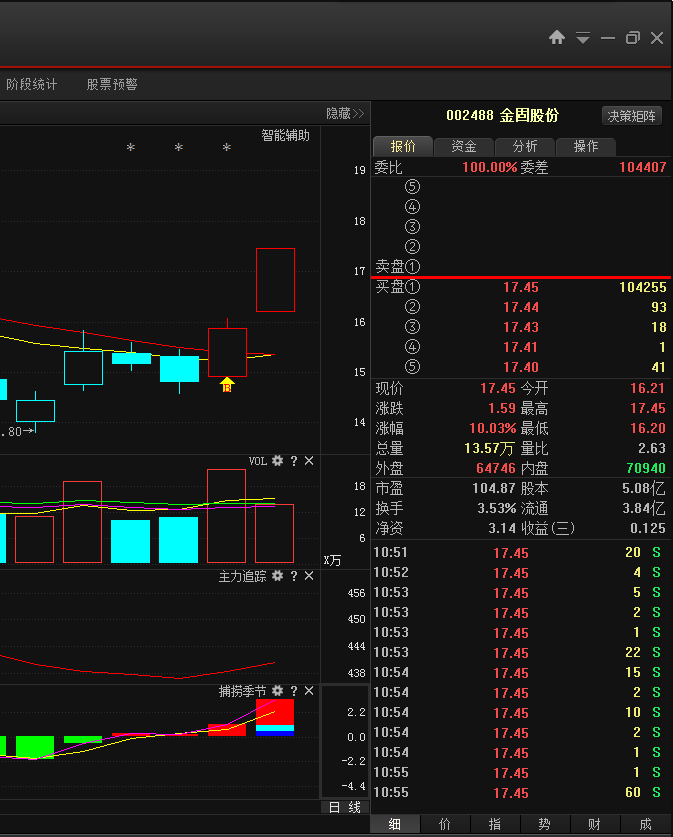The height and width of the screenshot is (837, 673).
Task: Show help for 捕捞季节 indicator
Action: [x=294, y=691]
